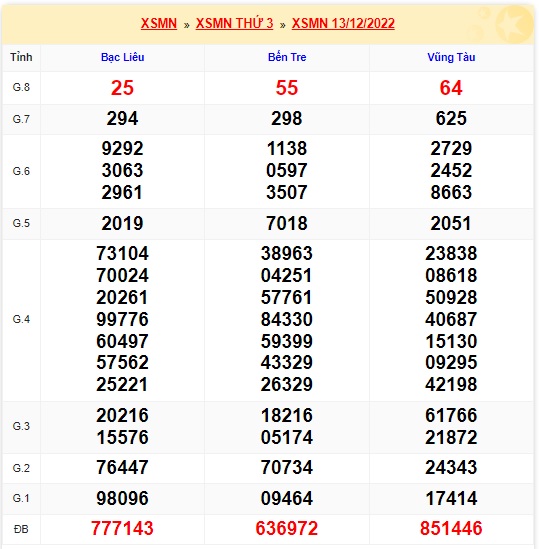Open the Vũng Tàu province link
This screenshot has width=539, height=549.
(451, 57)
